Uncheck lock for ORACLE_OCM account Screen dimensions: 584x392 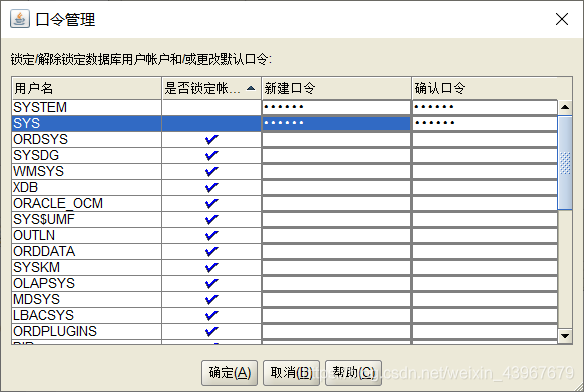click(212, 203)
